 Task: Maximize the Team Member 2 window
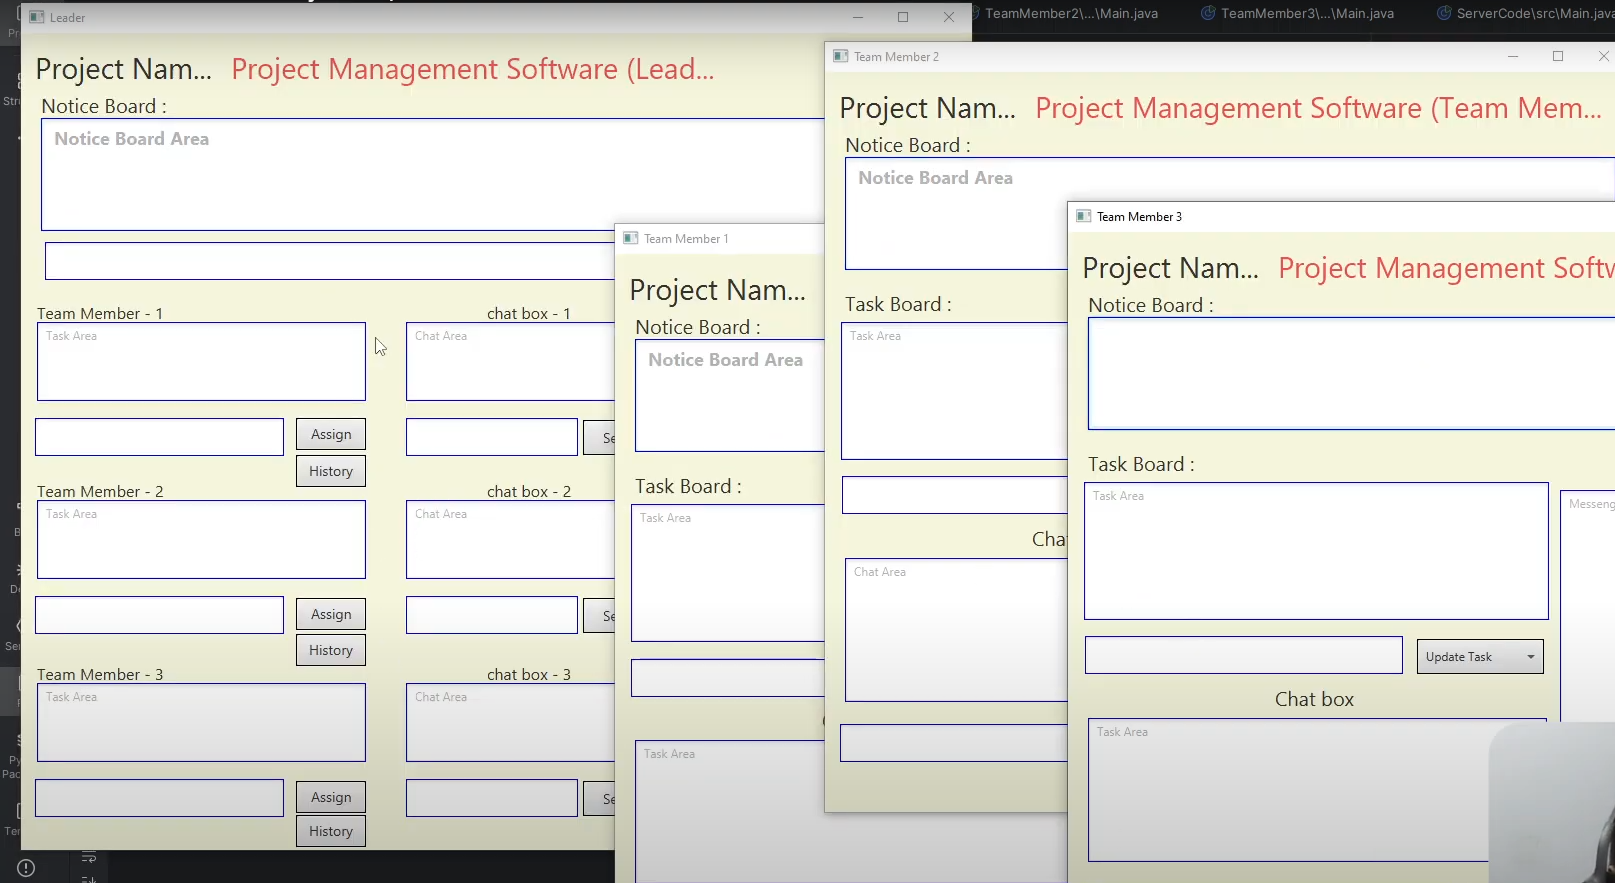click(1557, 56)
